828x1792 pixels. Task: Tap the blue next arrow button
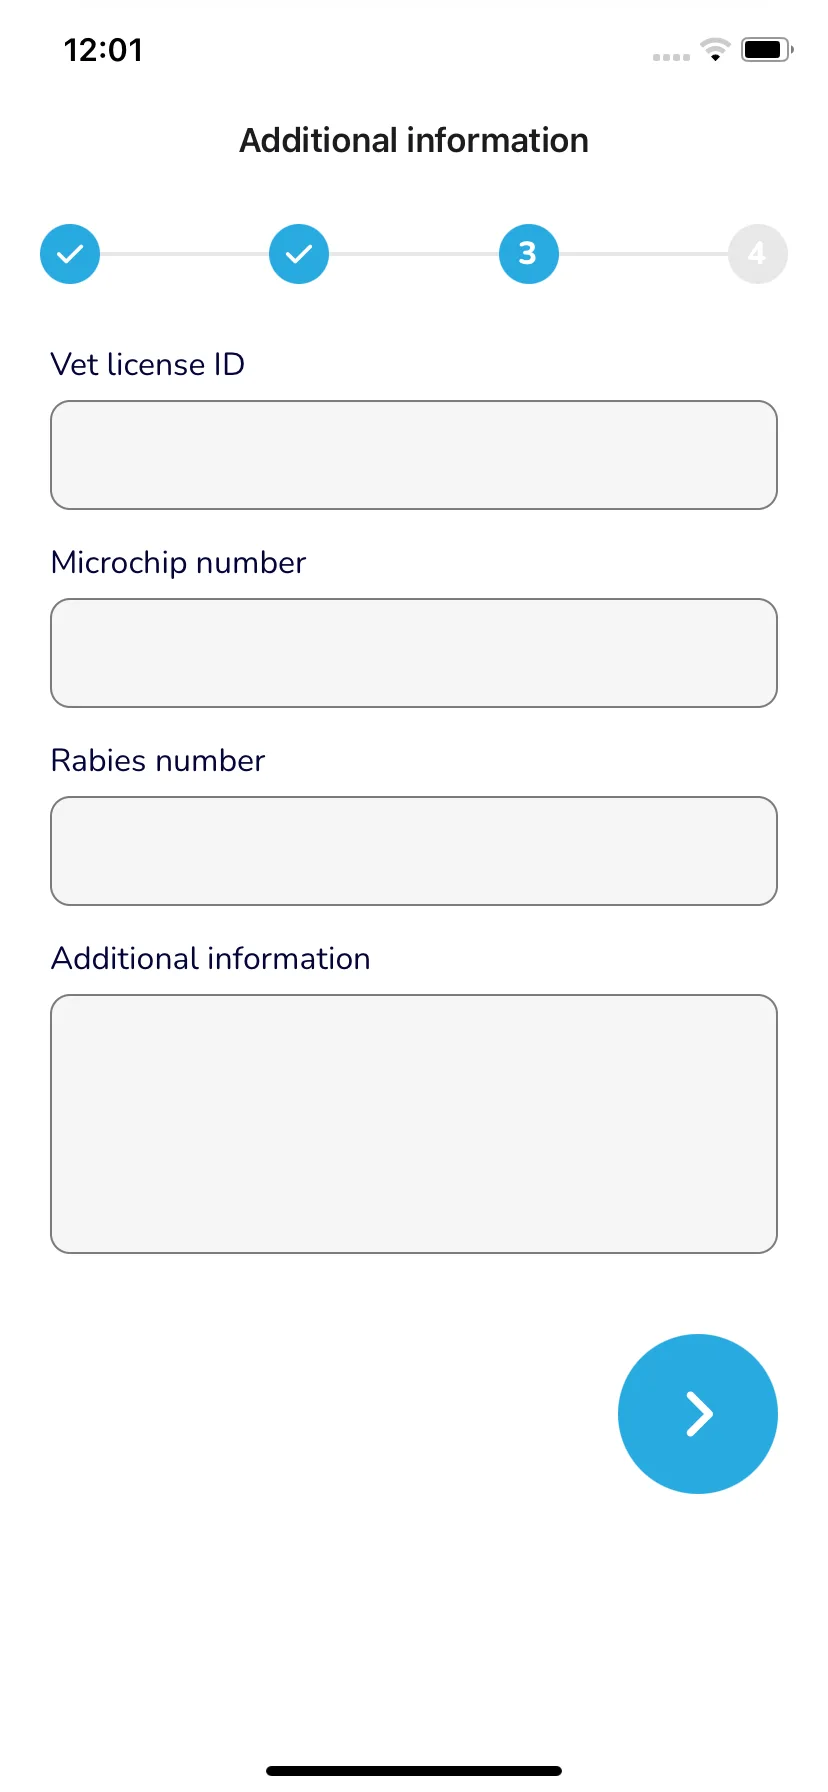(698, 1414)
